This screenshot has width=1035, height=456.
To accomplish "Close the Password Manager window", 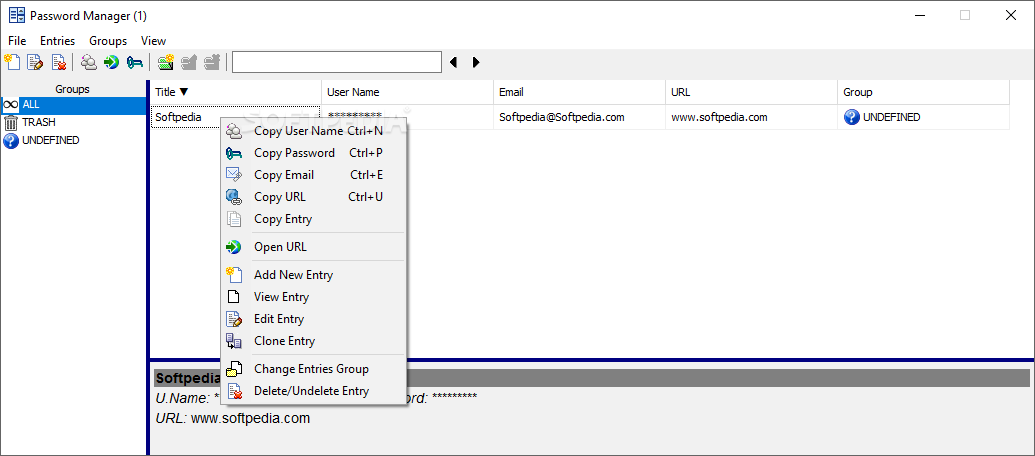I will 1010,15.
